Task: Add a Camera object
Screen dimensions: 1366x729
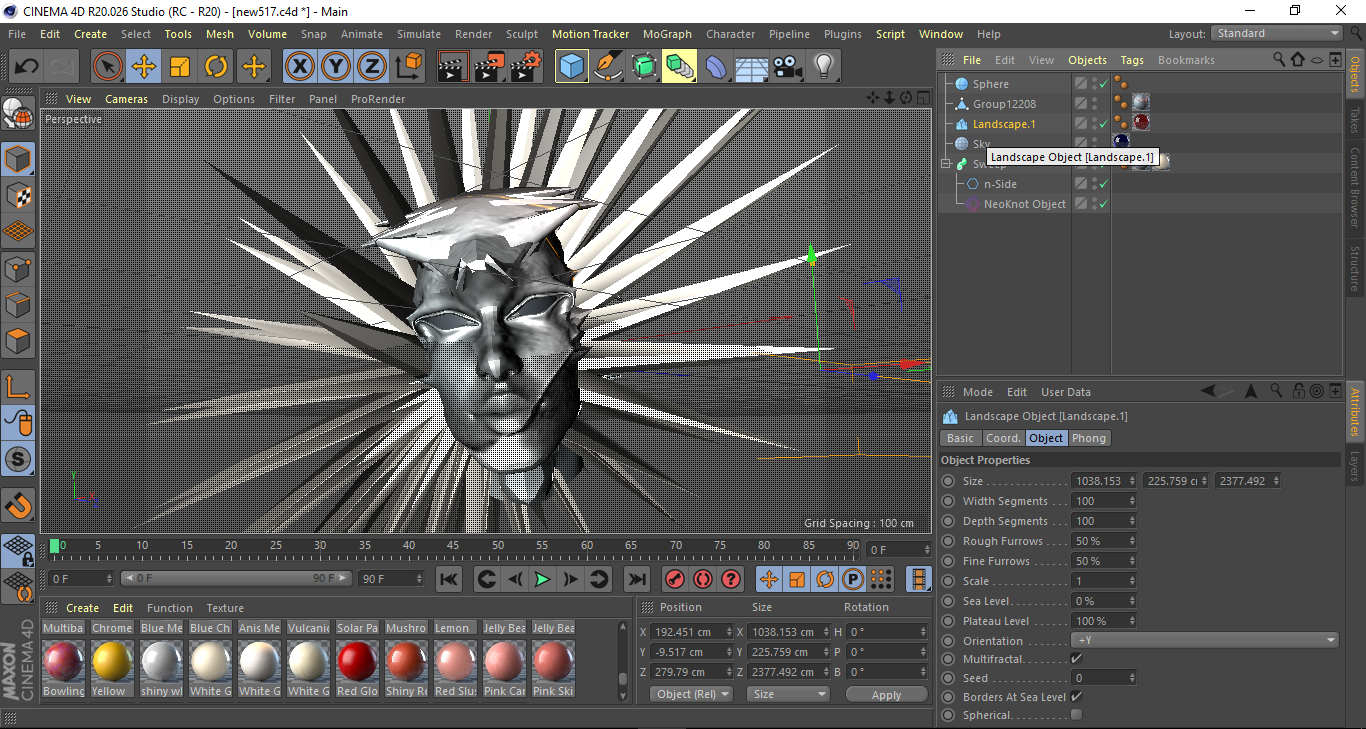Action: pyautogui.click(x=787, y=67)
